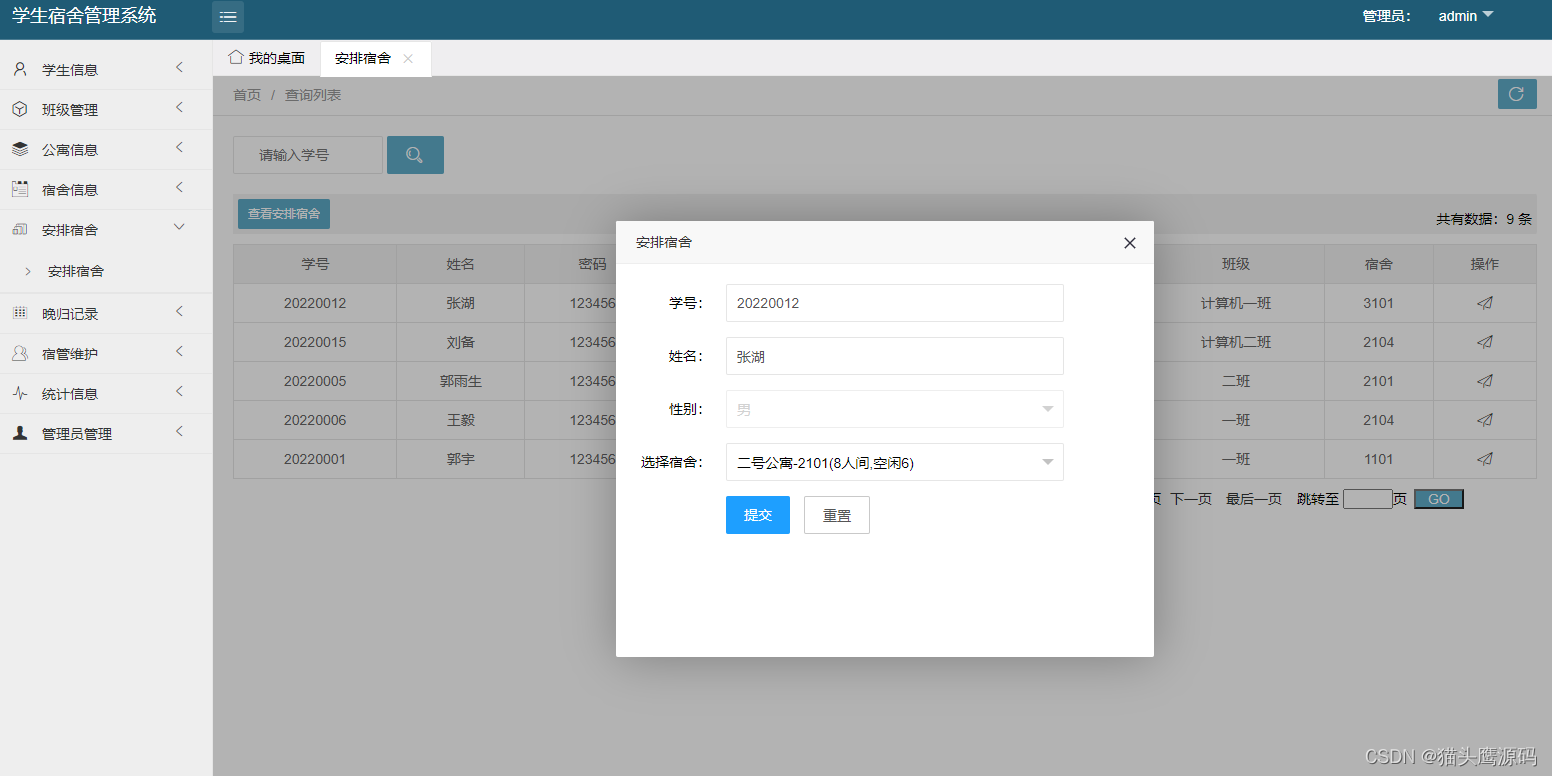Click the 姓名 field in the dialog
Viewport: 1552px width, 776px height.
pos(894,356)
